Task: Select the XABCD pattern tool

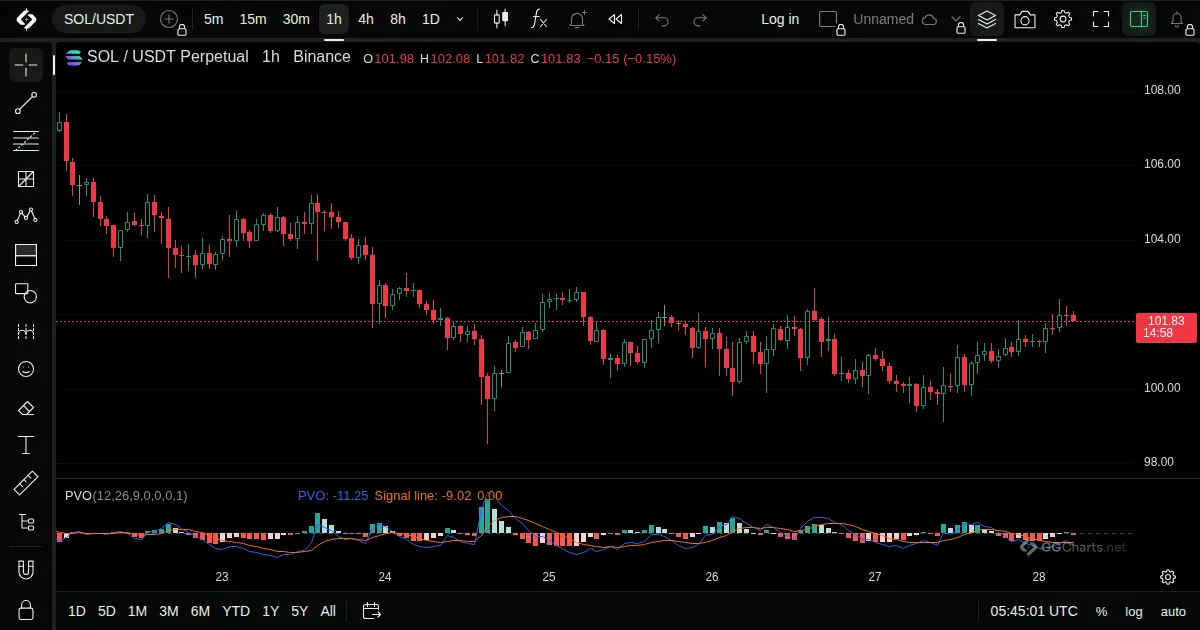Action: (26, 217)
